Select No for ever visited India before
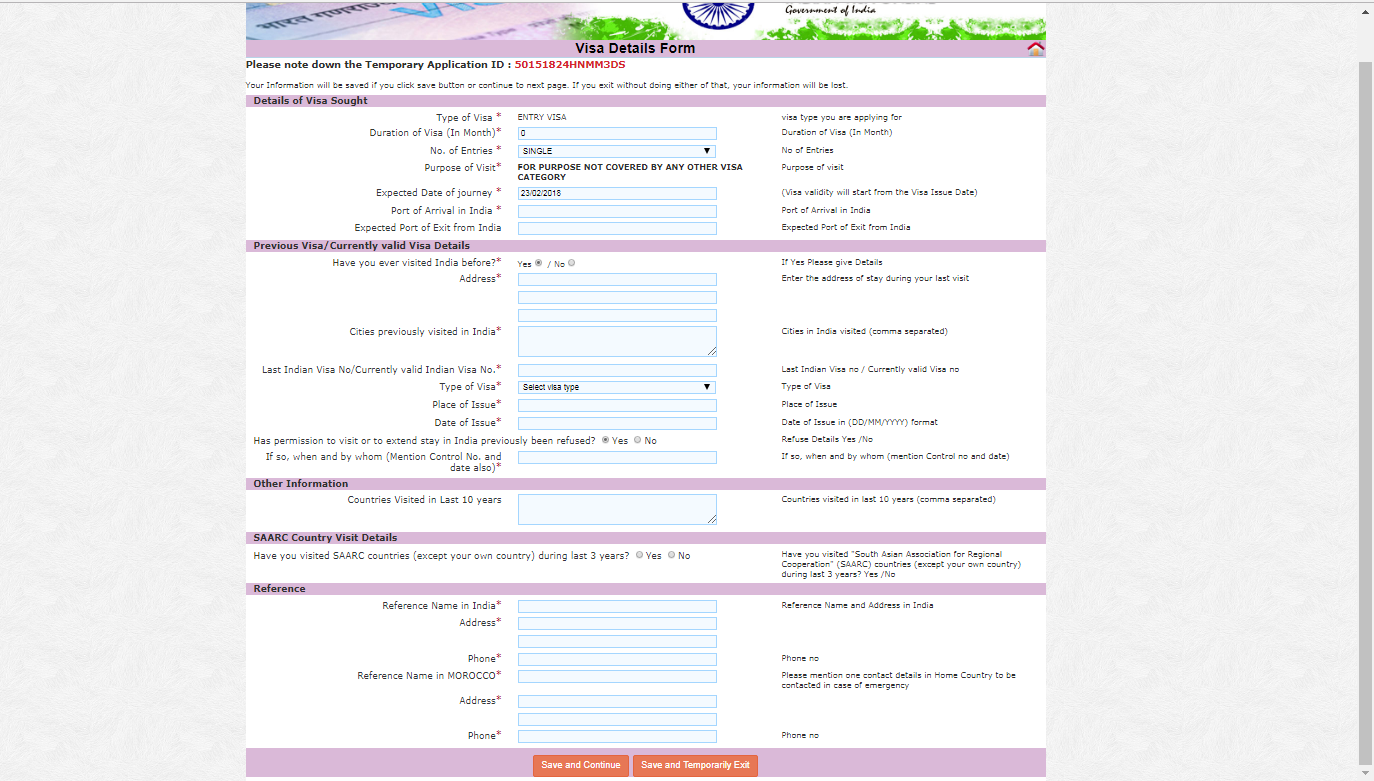This screenshot has height=781, width=1374. coord(572,263)
